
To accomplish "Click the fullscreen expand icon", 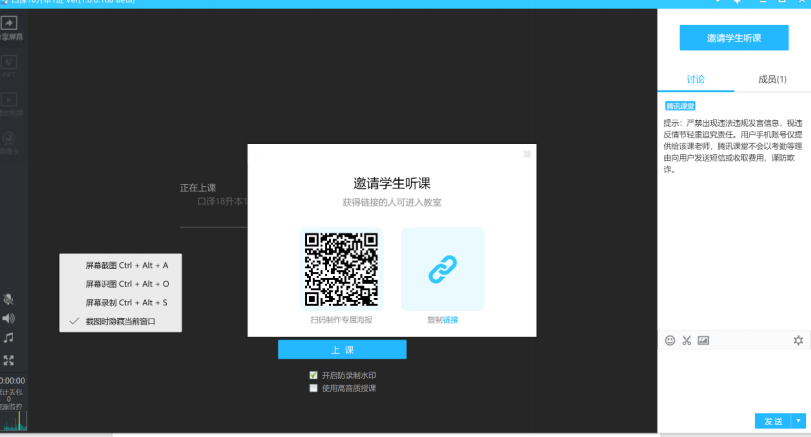I will point(9,360).
